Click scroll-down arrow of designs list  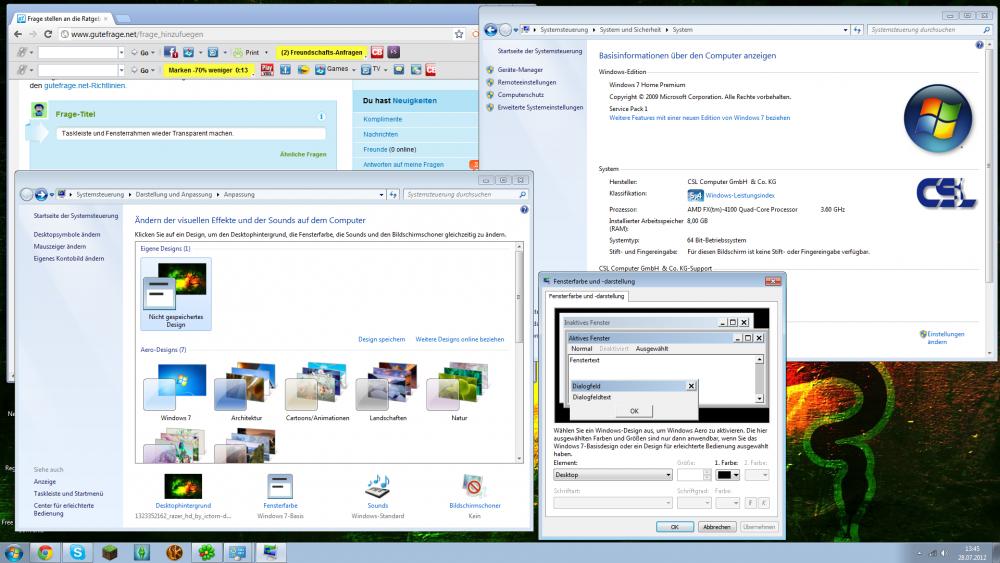point(519,458)
